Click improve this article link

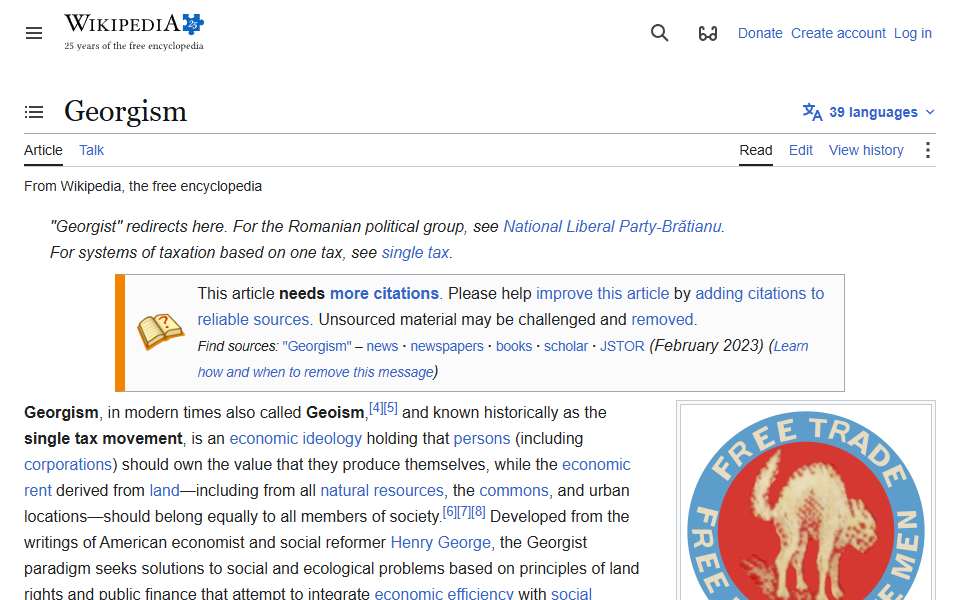coord(602,293)
